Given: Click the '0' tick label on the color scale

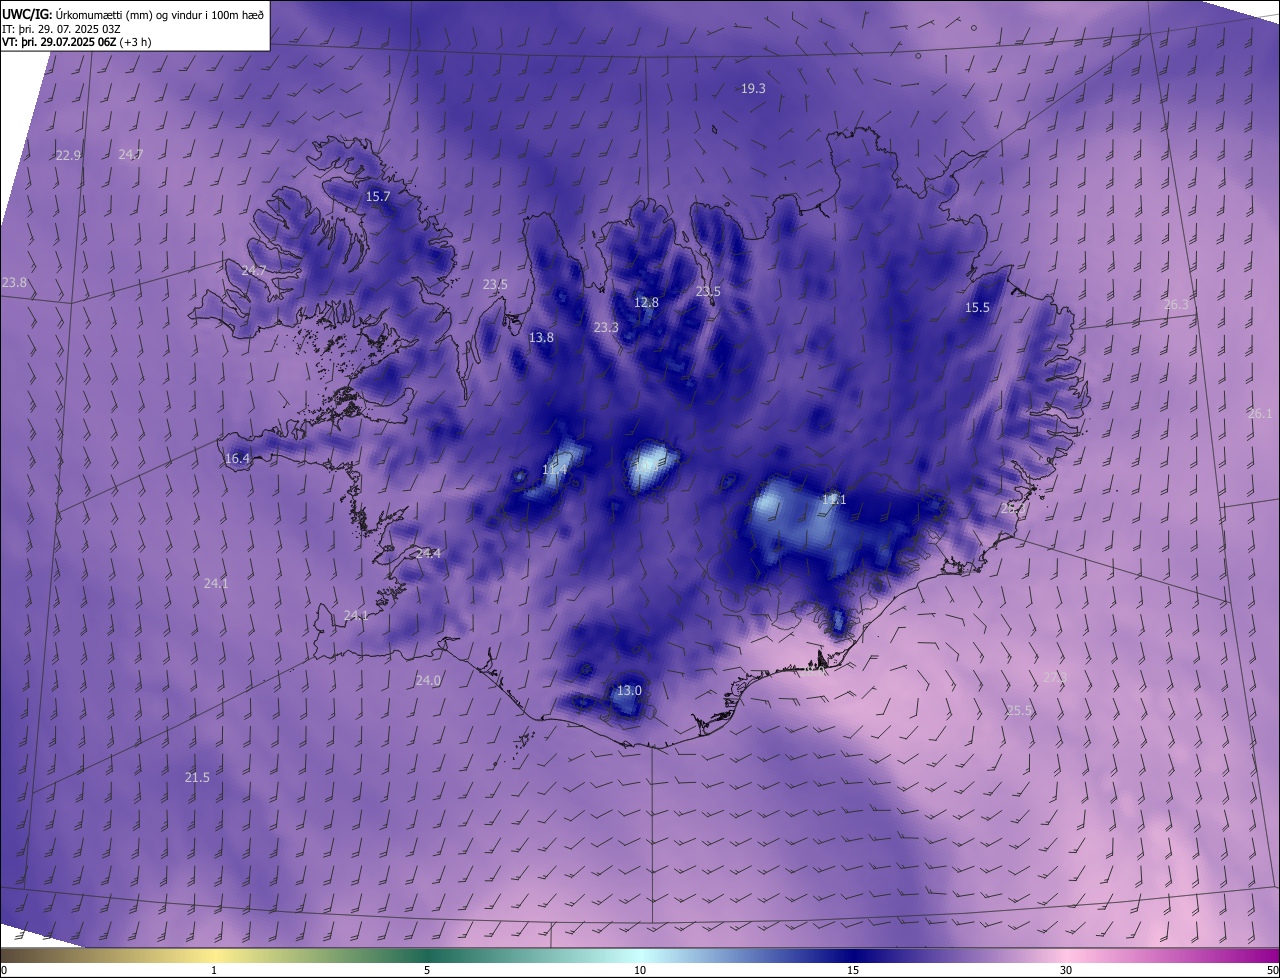Looking at the screenshot, I should coord(4,970).
